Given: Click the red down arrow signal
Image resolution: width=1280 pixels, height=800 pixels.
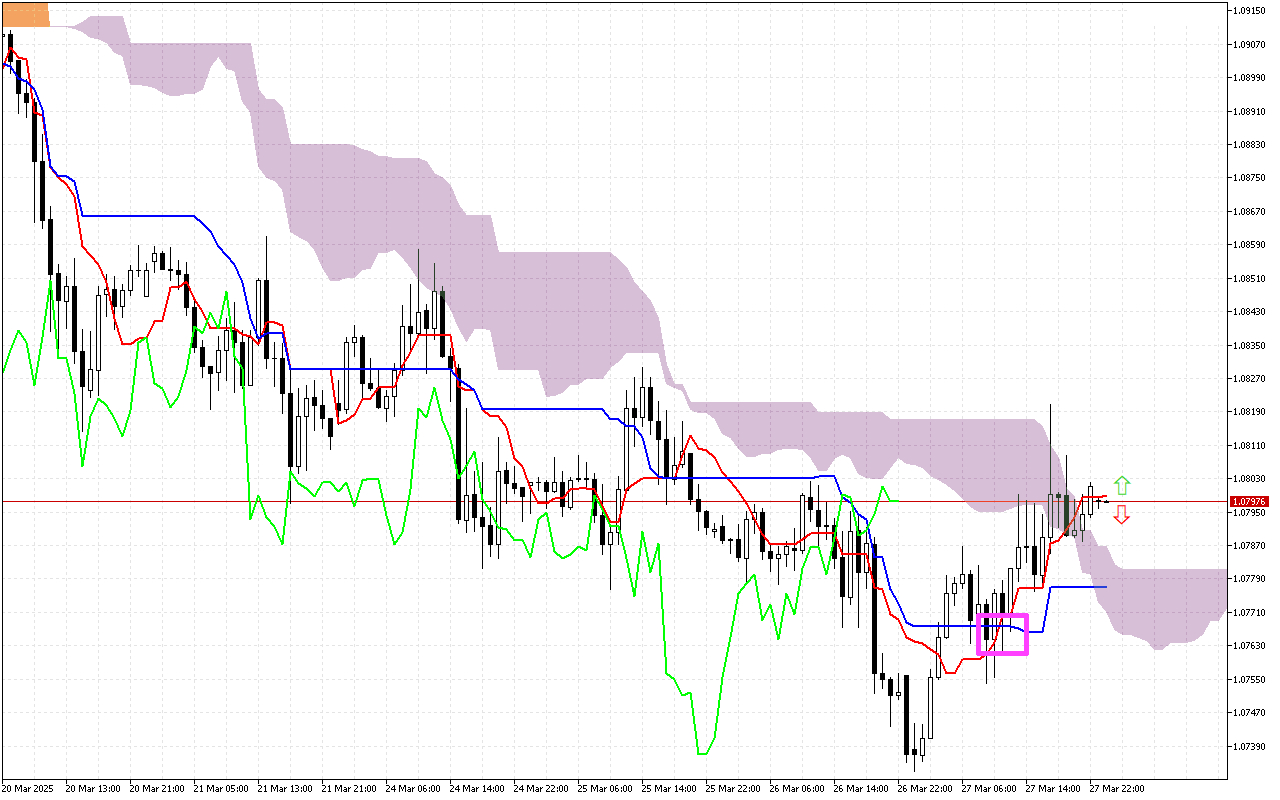Looking at the screenshot, I should pos(1122,514).
